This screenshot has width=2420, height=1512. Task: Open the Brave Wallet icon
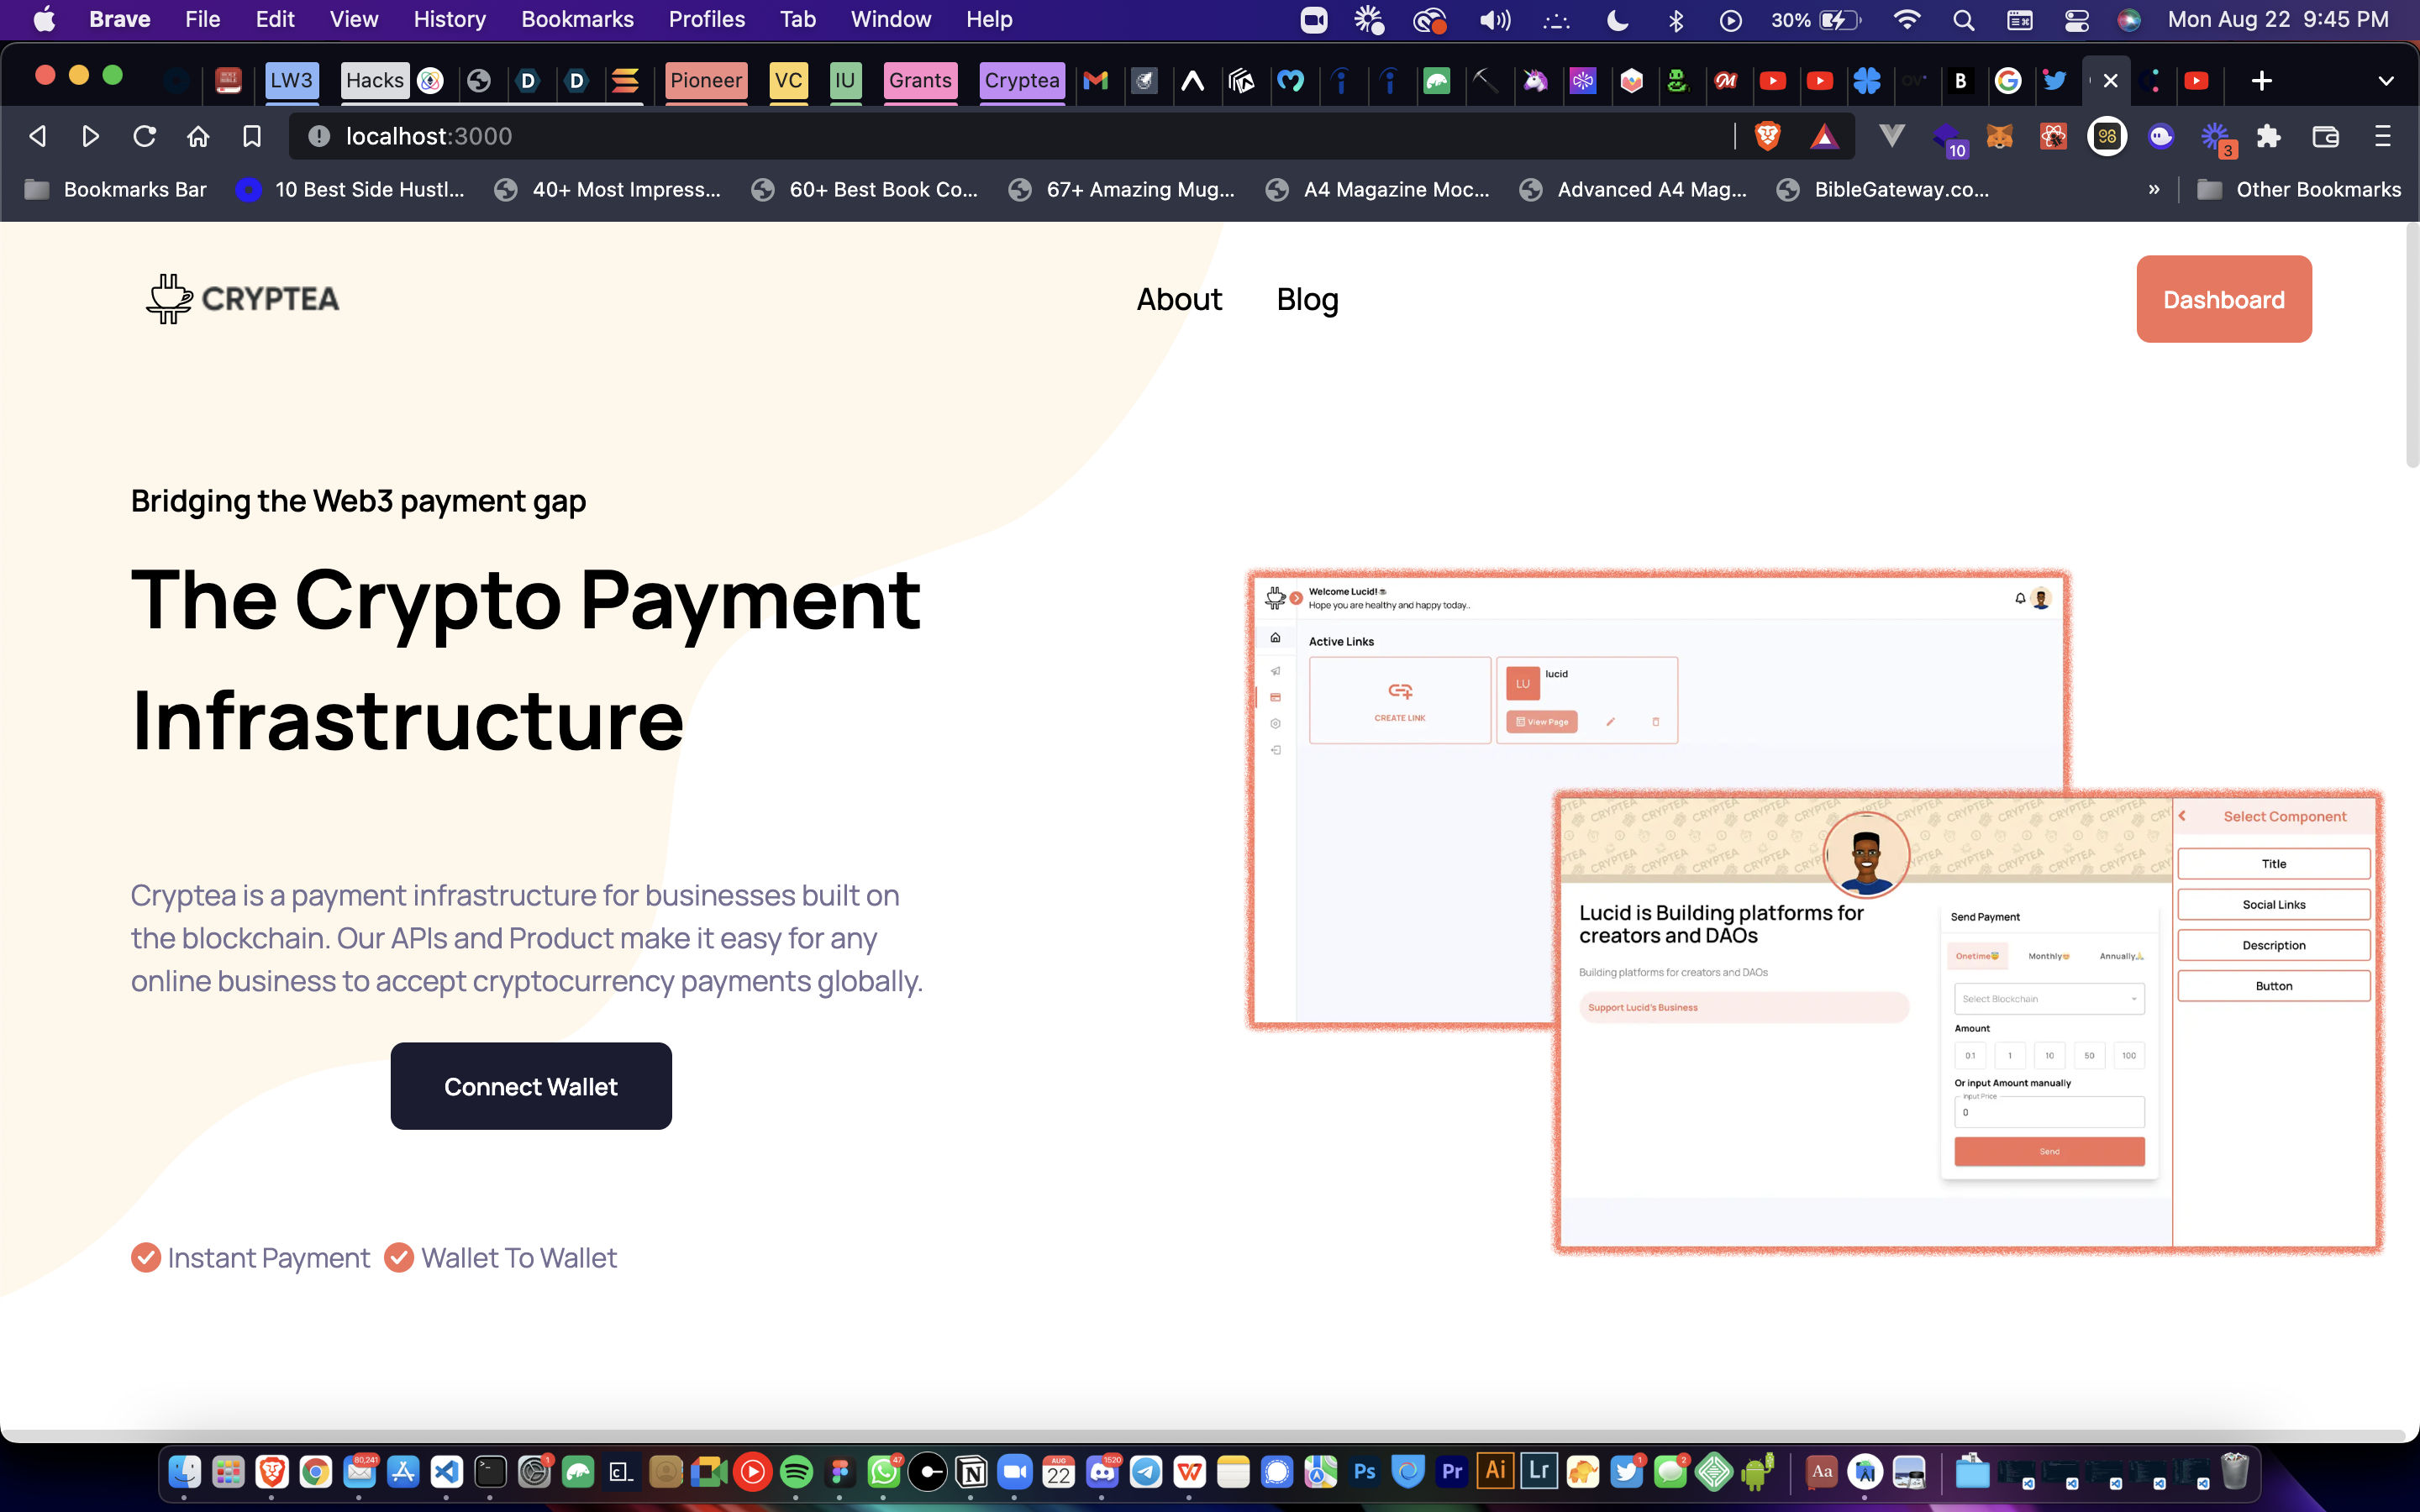2325,136
